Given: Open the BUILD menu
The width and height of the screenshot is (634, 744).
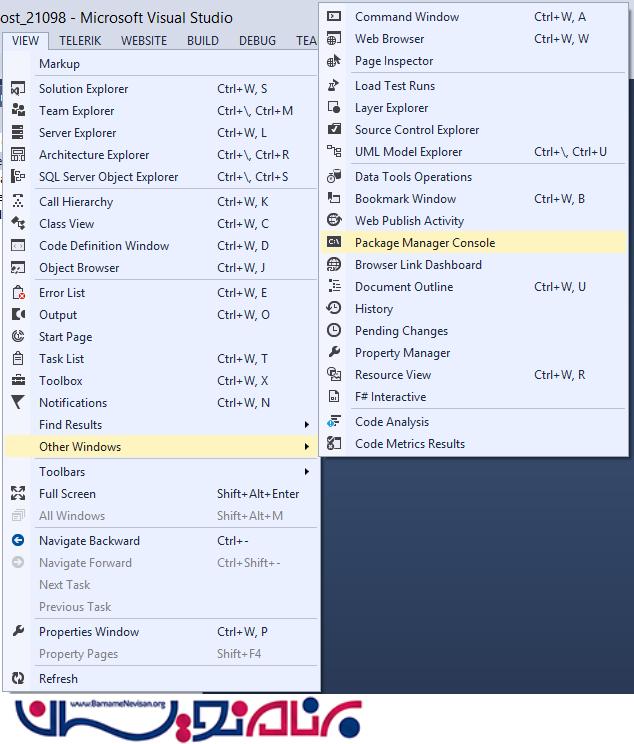Looking at the screenshot, I should pos(203,41).
